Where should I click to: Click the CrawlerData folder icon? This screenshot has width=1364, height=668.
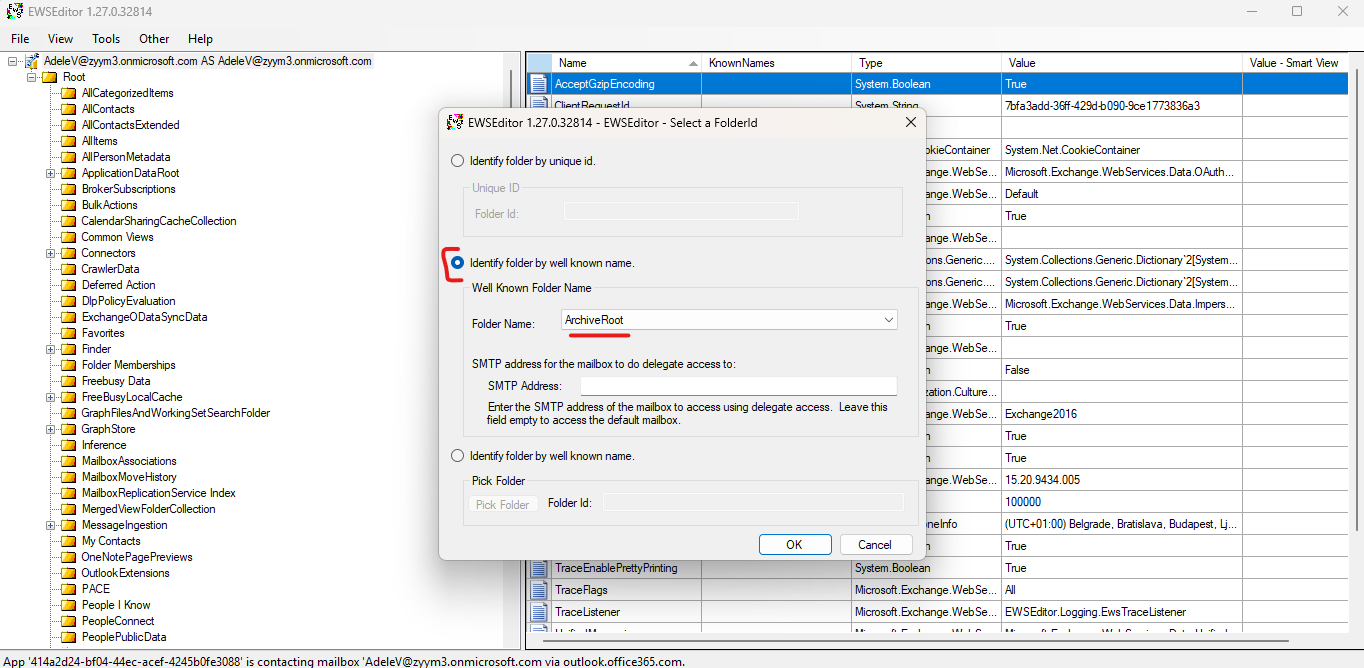tap(69, 269)
